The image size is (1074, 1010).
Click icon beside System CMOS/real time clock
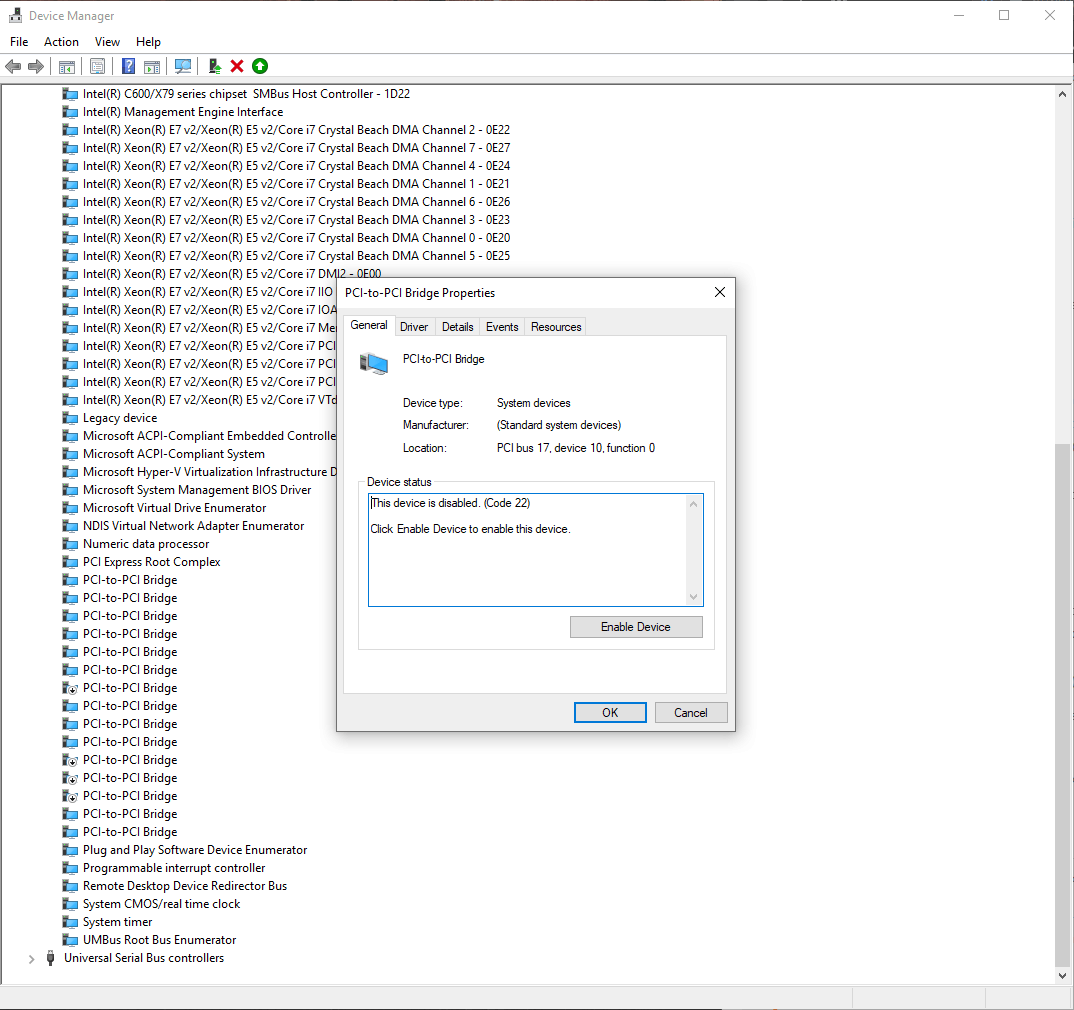[x=70, y=904]
